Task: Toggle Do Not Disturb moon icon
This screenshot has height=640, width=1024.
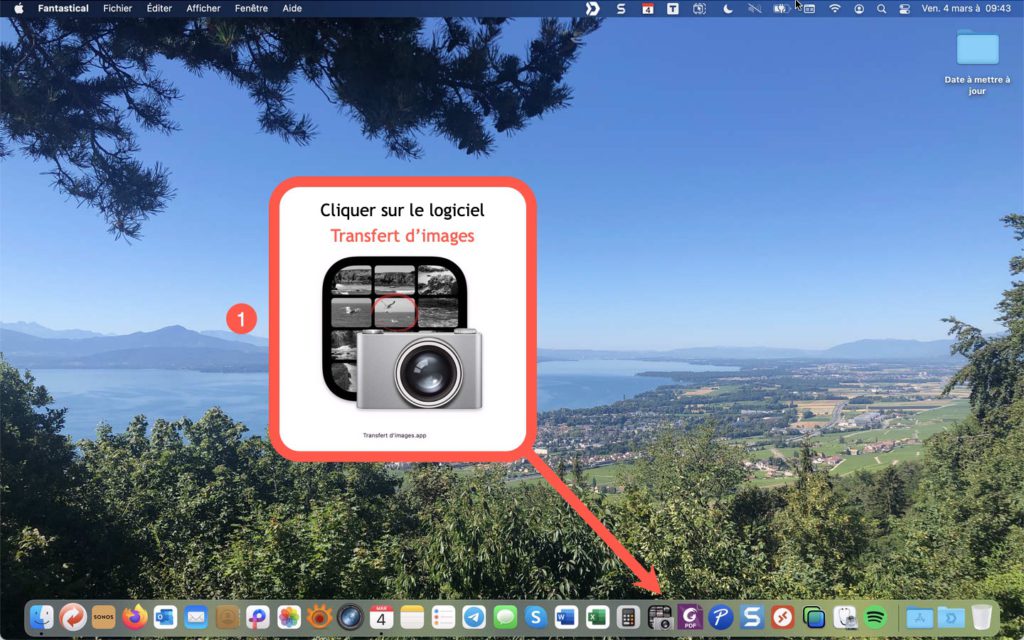Action: click(728, 8)
